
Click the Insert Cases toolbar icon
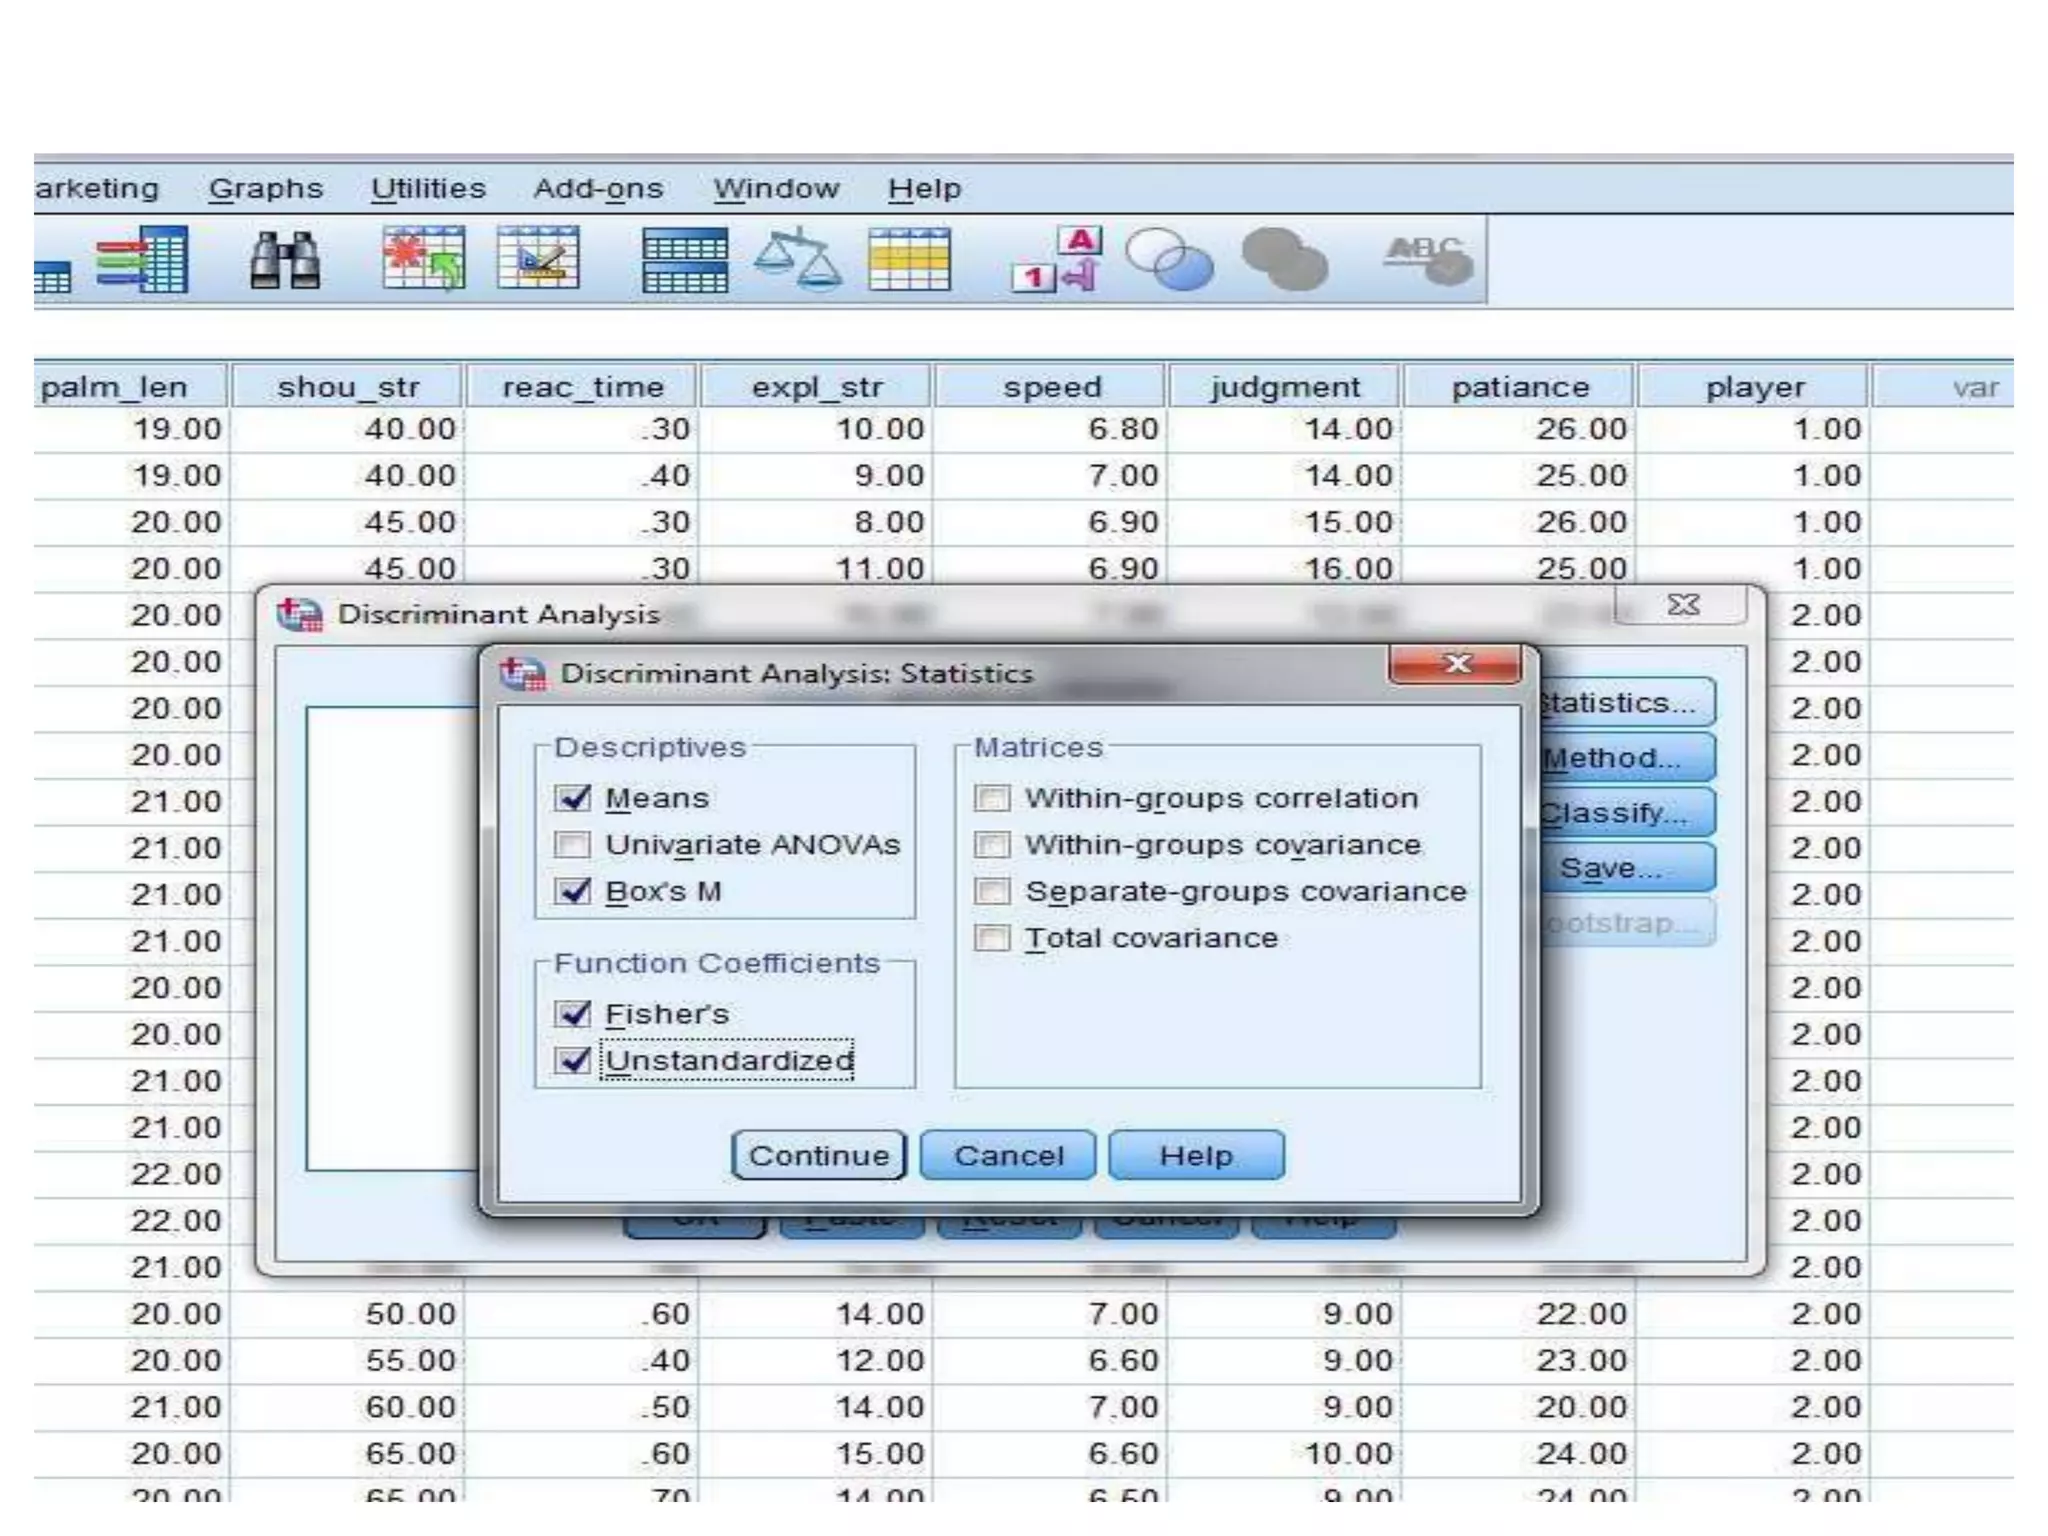click(424, 259)
